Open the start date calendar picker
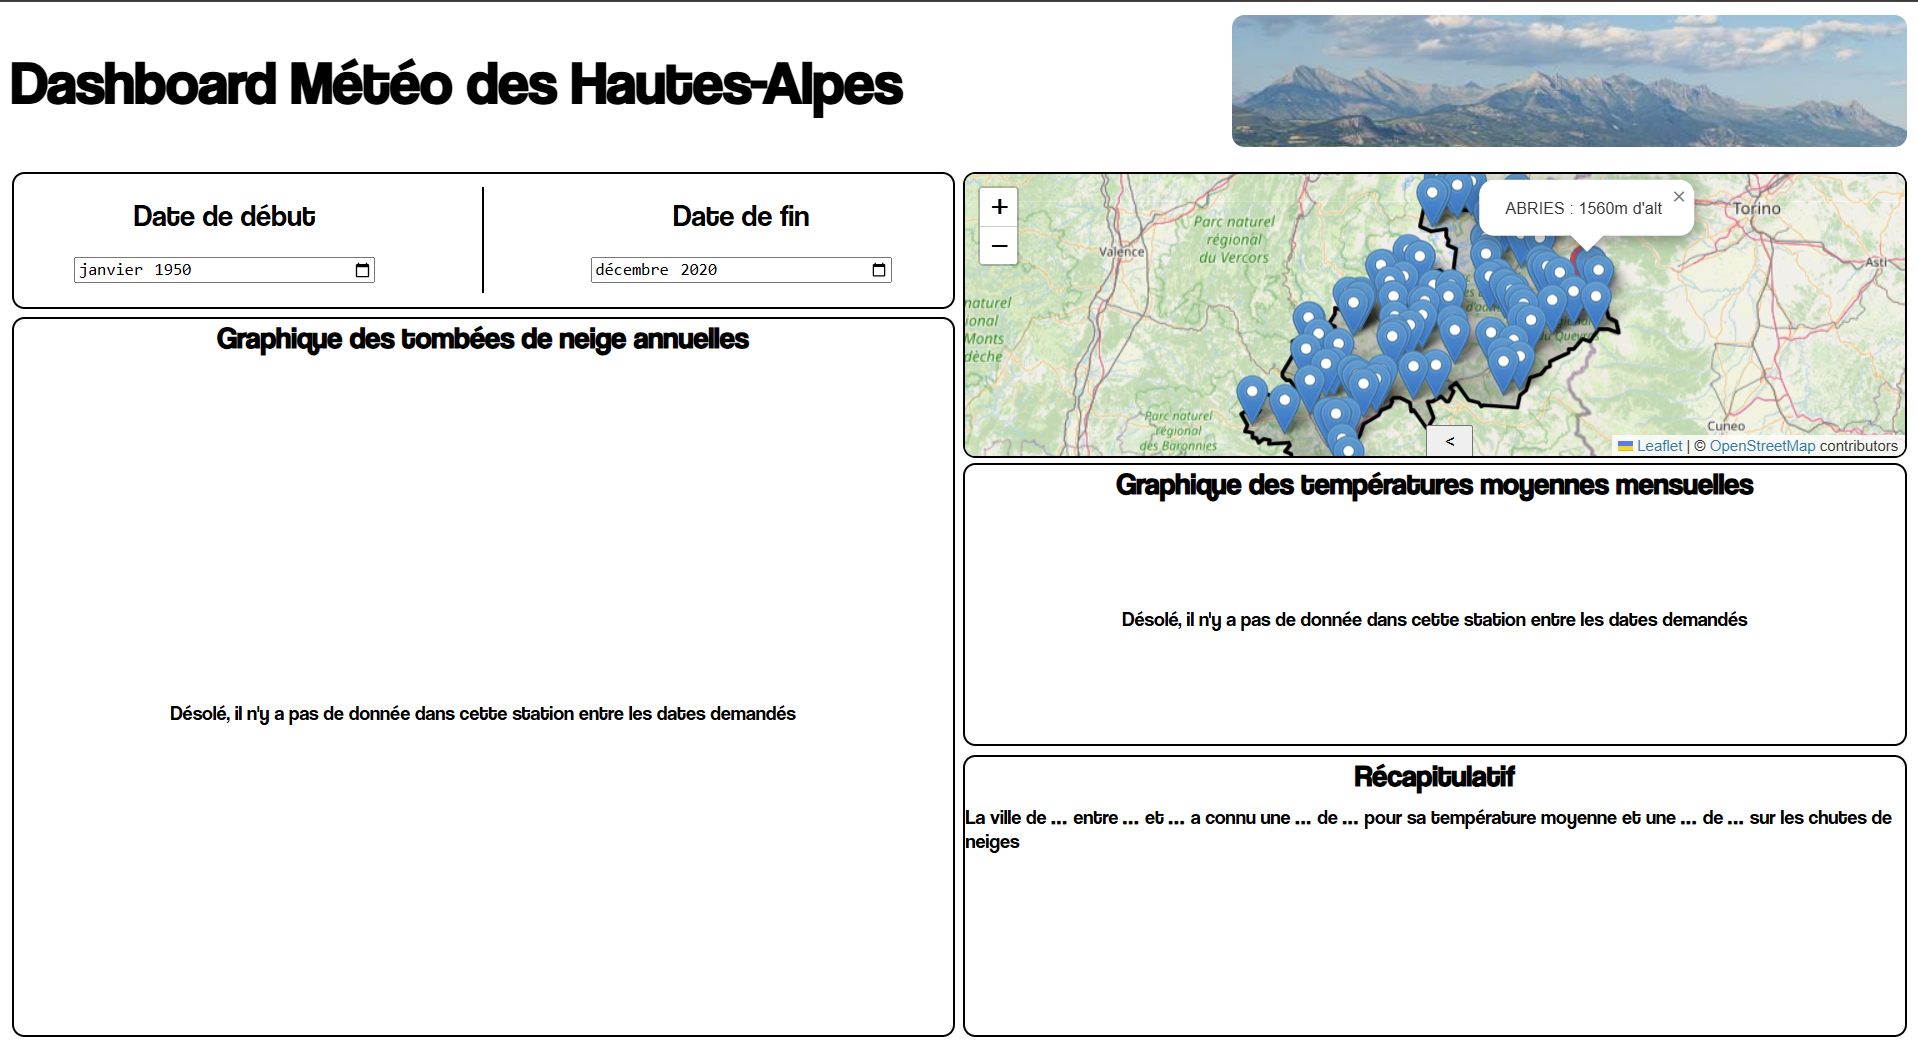The width and height of the screenshot is (1918, 1048). [x=362, y=270]
